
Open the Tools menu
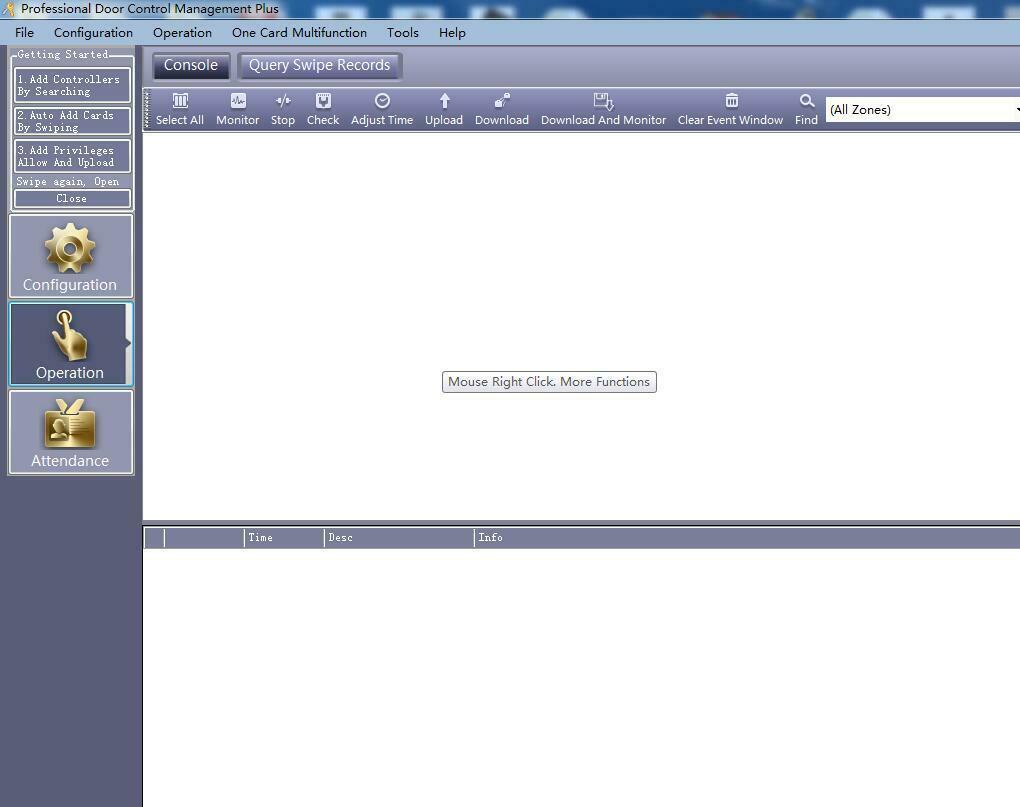tap(403, 33)
